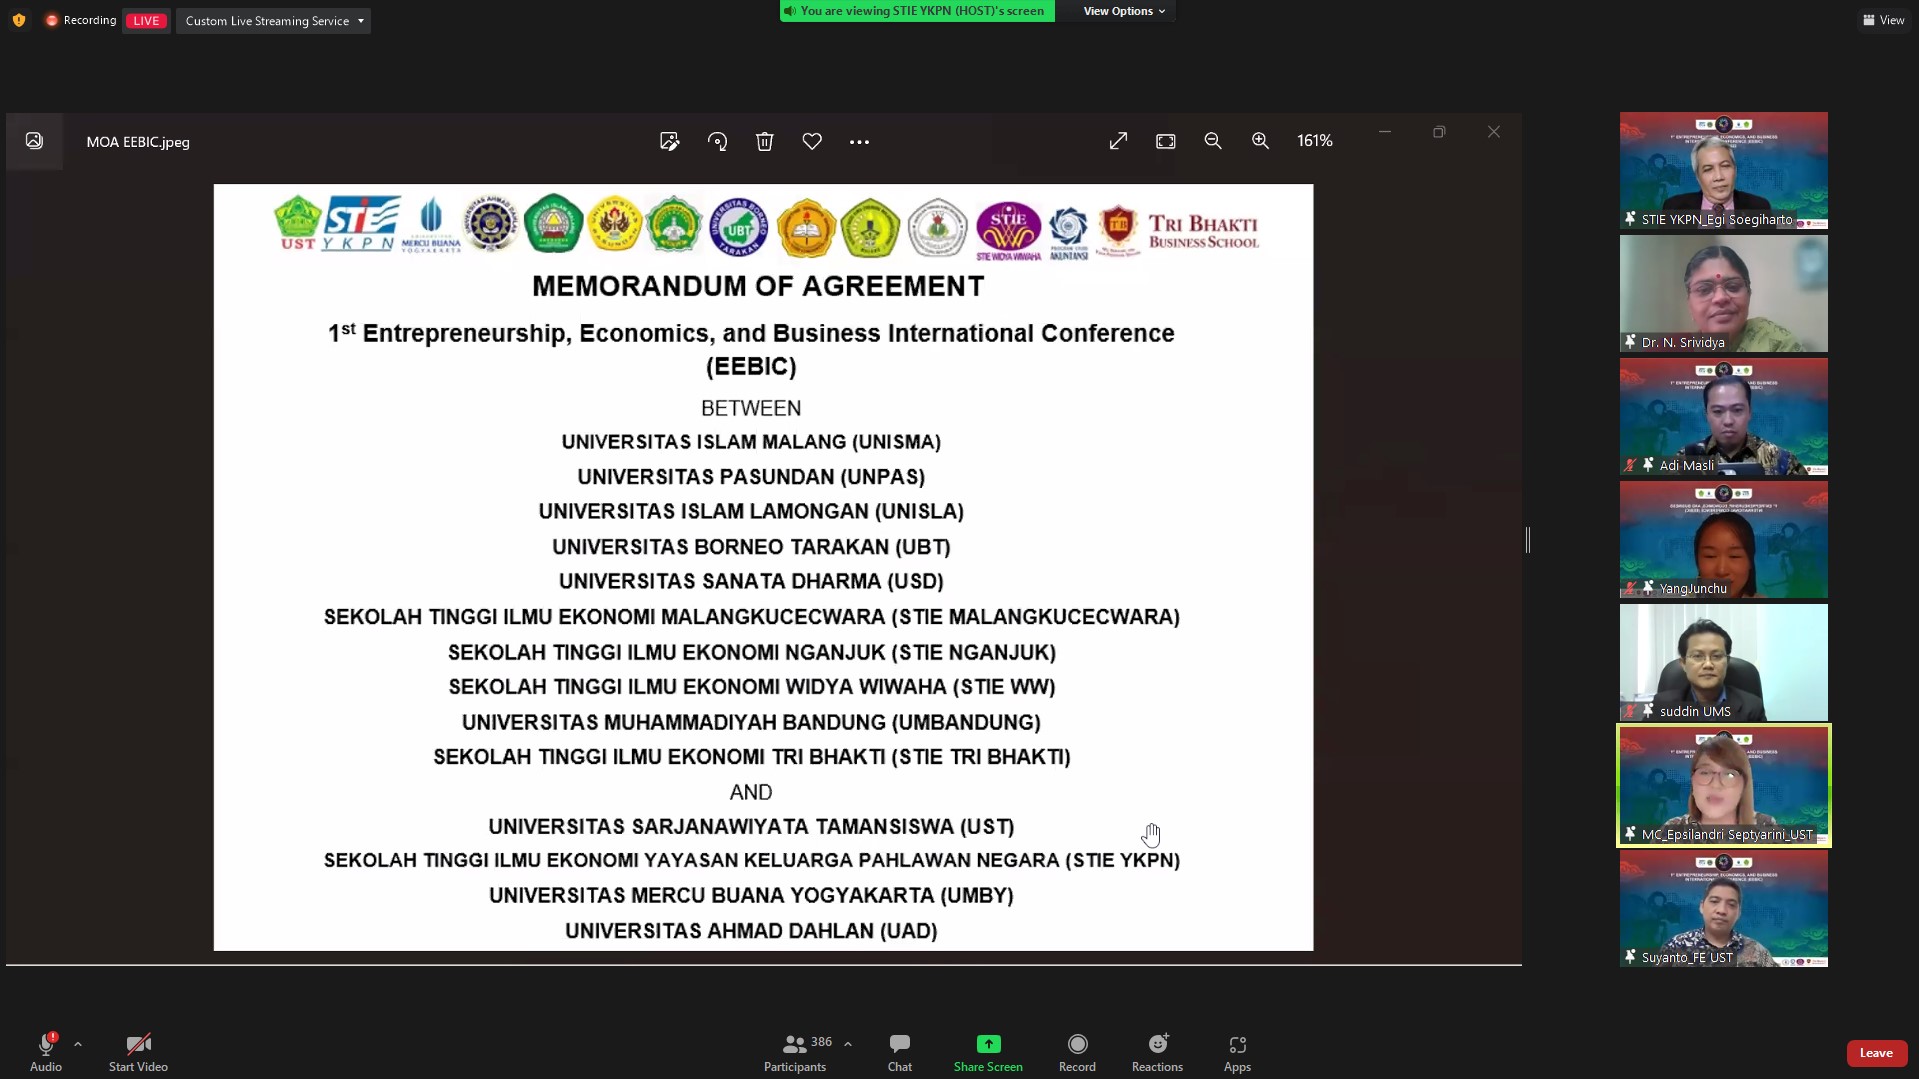Click the zoom out magnifier icon
Image resolution: width=1919 pixels, height=1079 pixels.
tap(1213, 141)
